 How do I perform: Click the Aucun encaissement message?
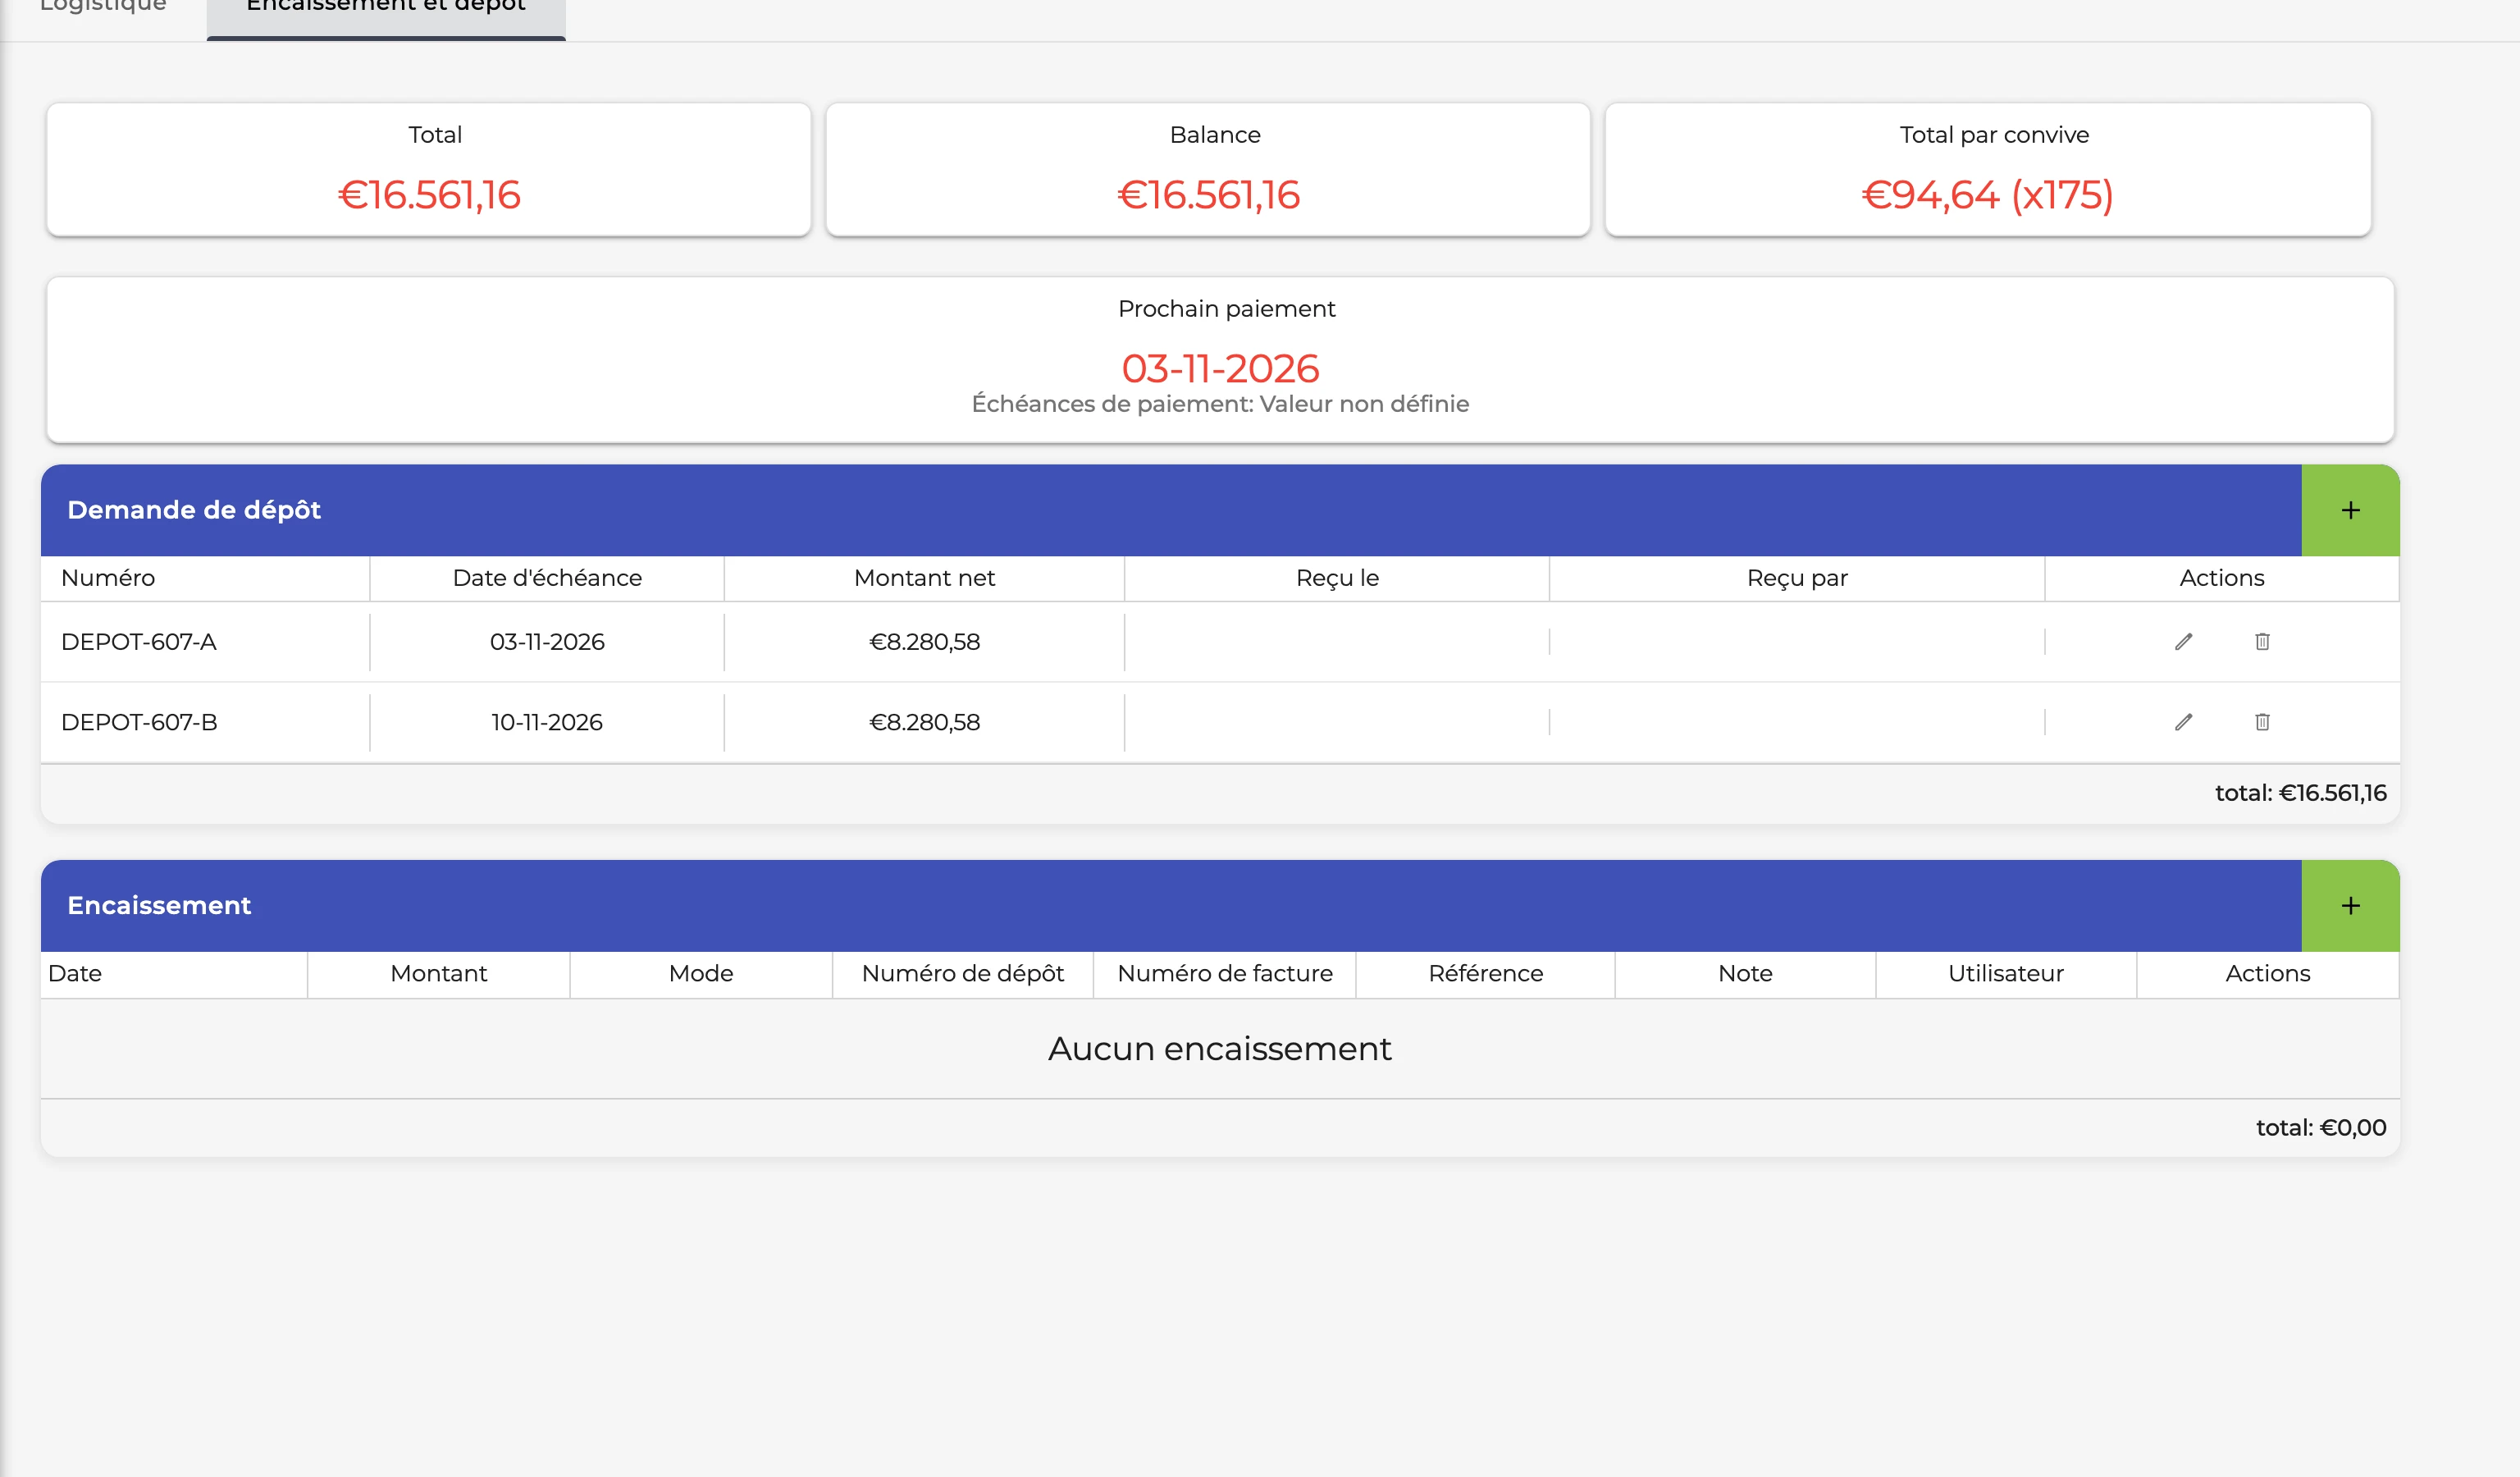[x=1219, y=1049]
